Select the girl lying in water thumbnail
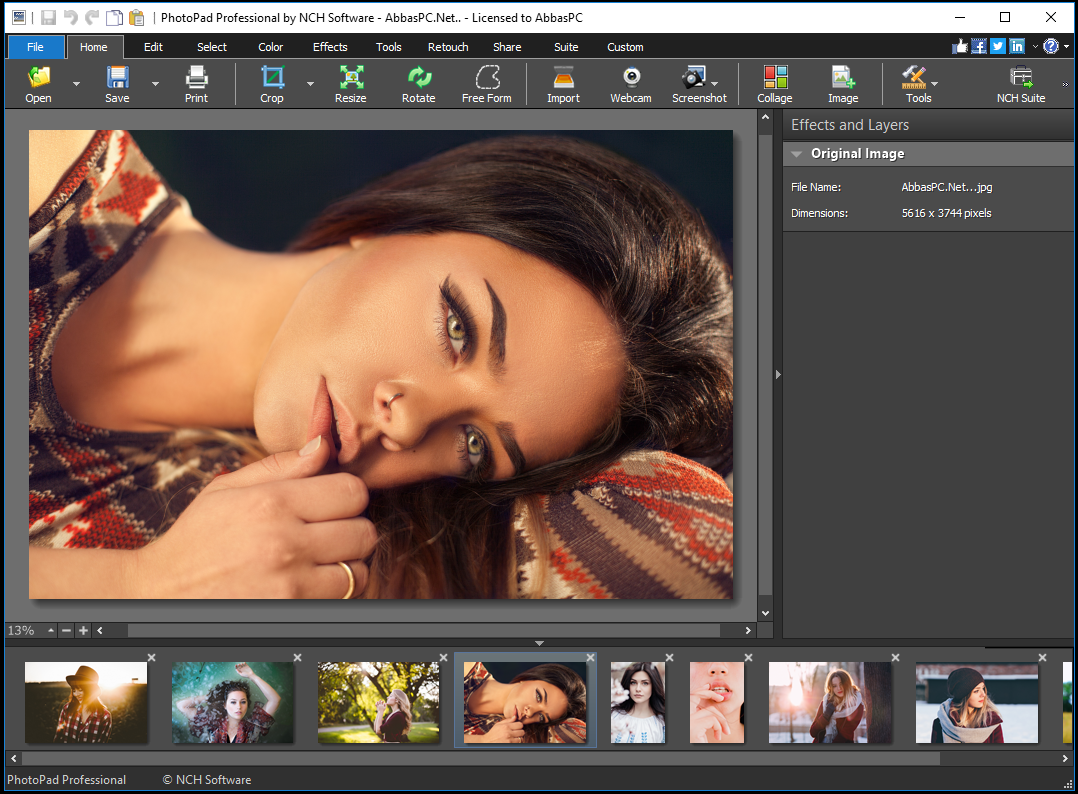The width and height of the screenshot is (1078, 794). pyautogui.click(x=232, y=703)
